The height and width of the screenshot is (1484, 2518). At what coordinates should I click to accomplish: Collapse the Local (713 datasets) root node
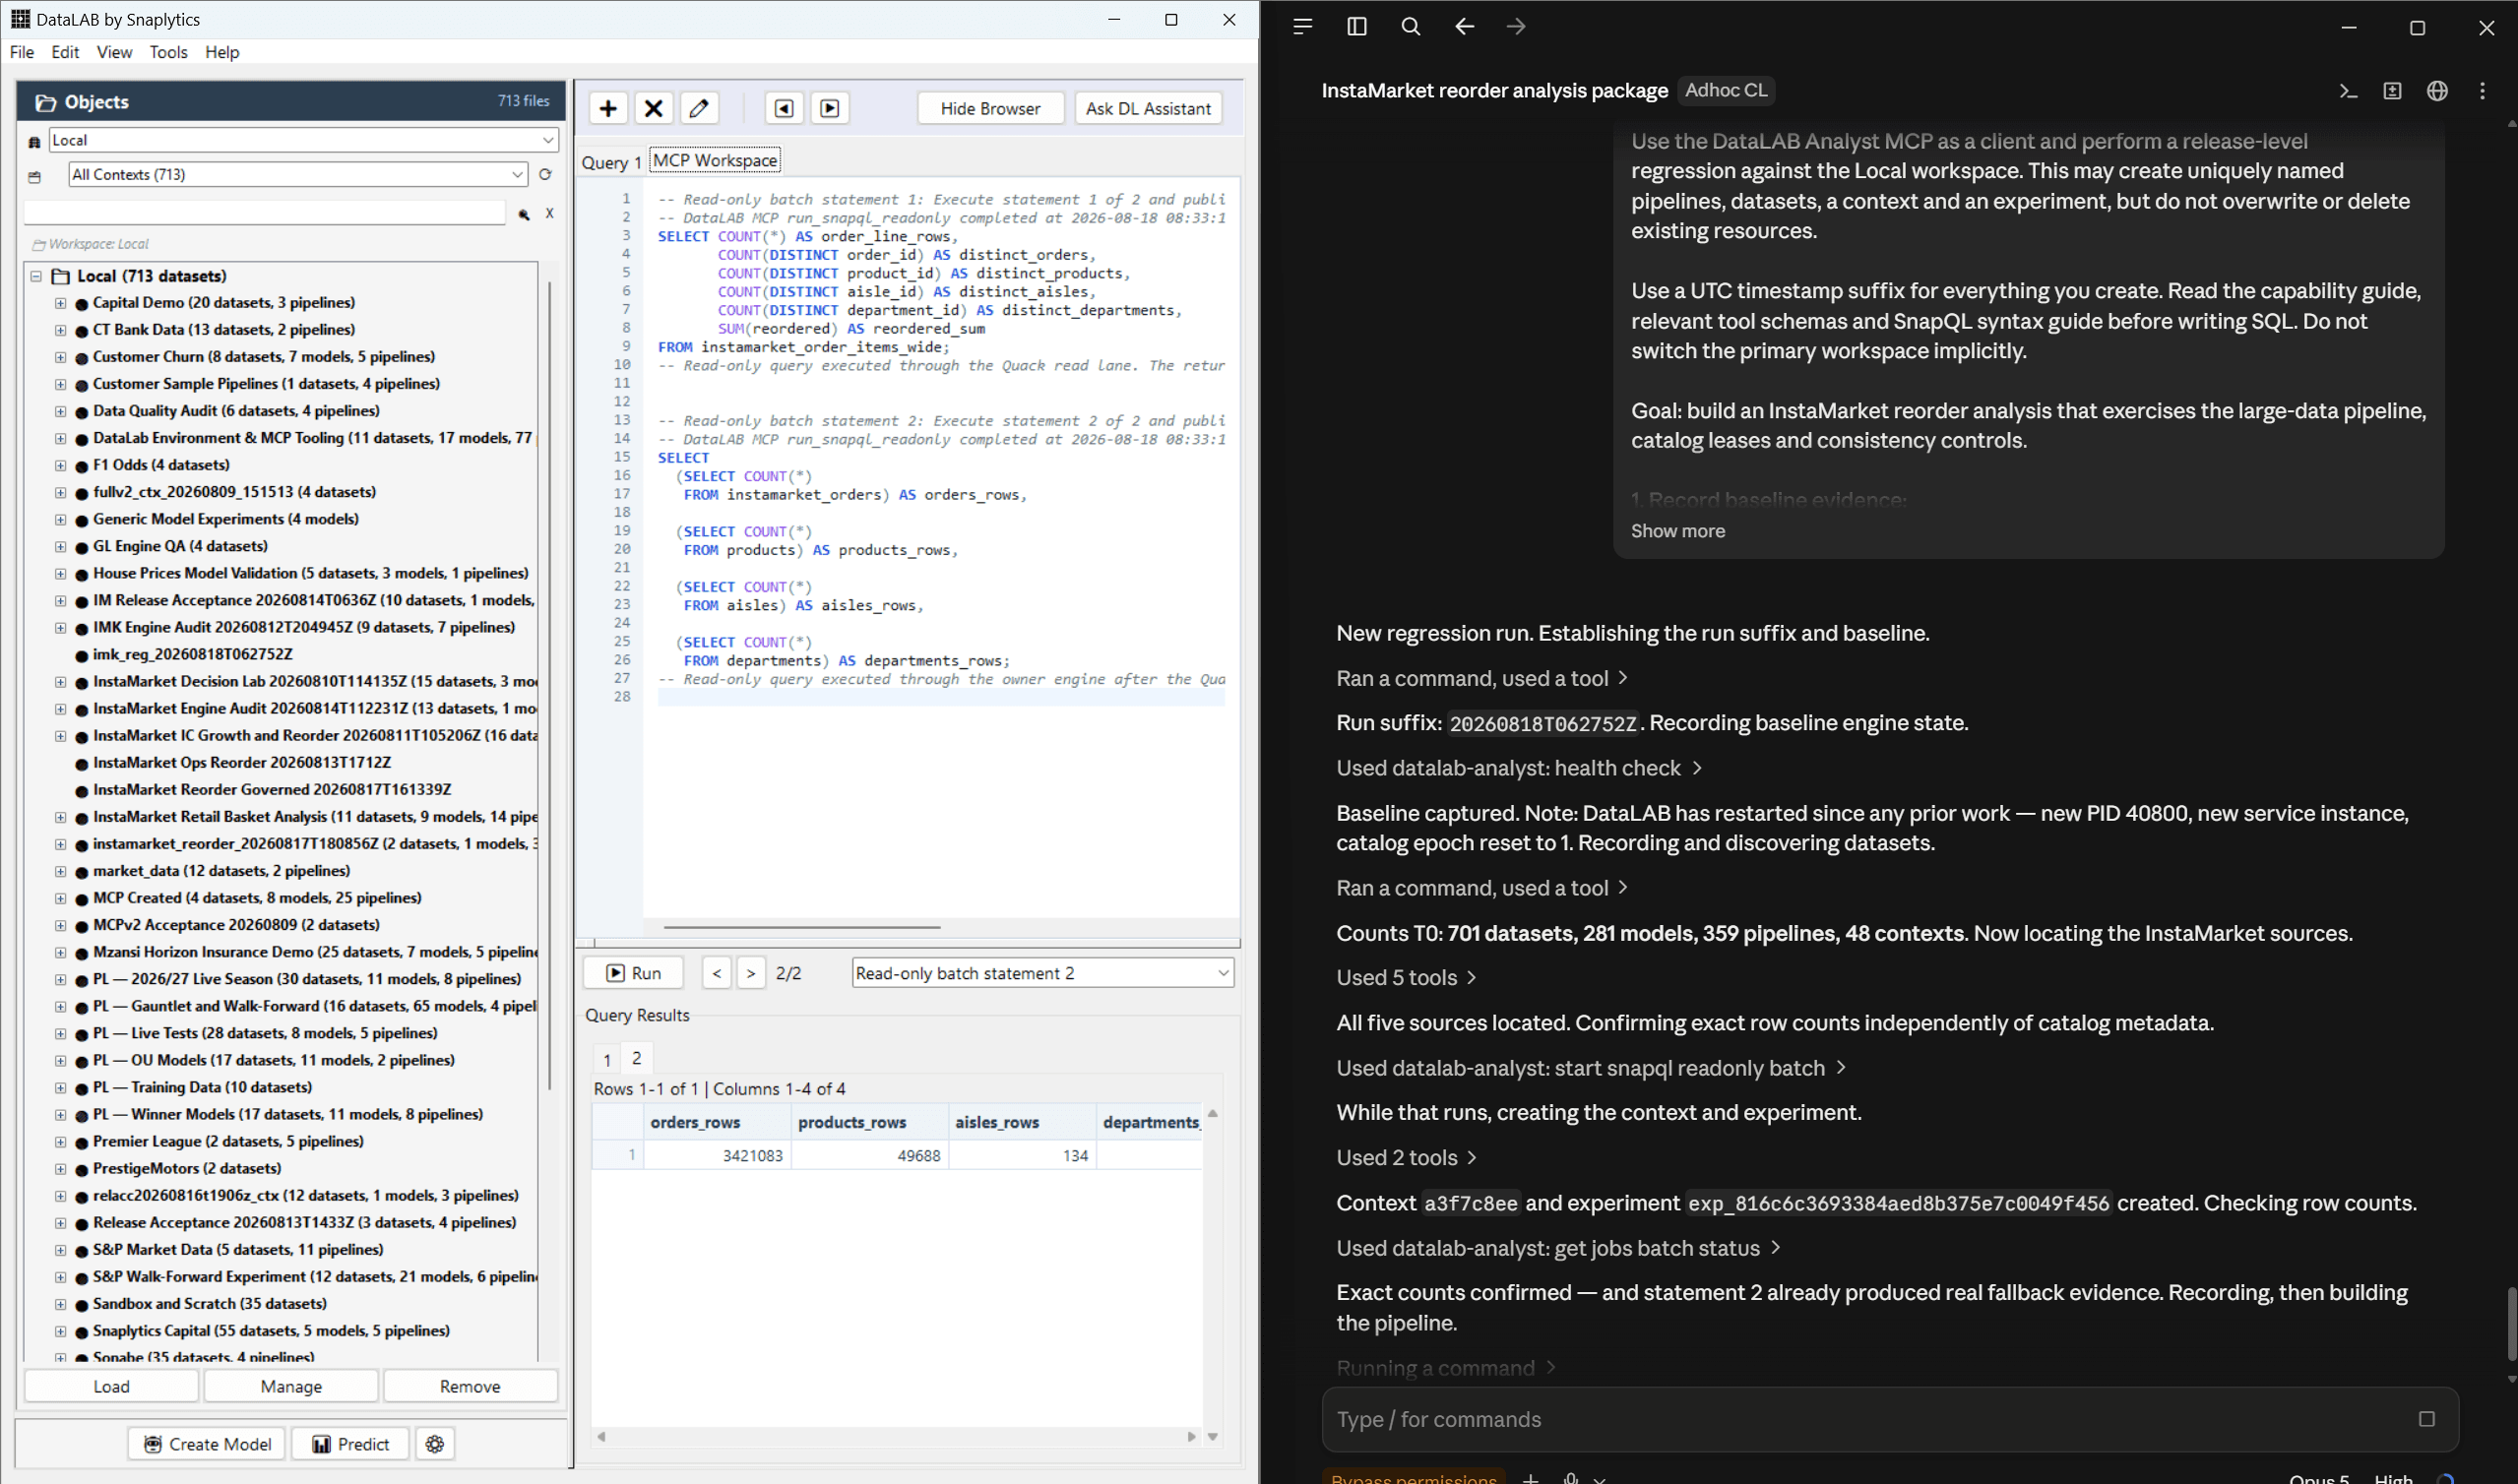click(36, 276)
